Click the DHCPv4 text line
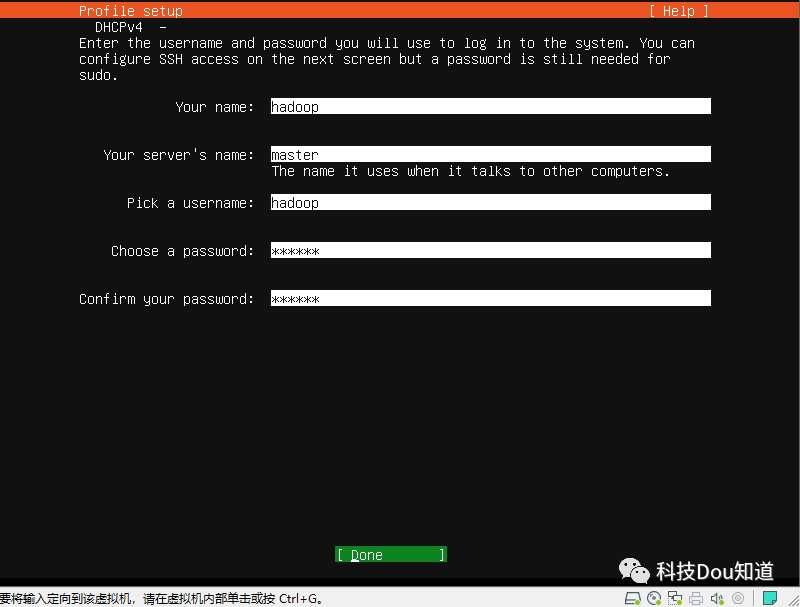The image size is (800, 607). pyautogui.click(x=131, y=27)
